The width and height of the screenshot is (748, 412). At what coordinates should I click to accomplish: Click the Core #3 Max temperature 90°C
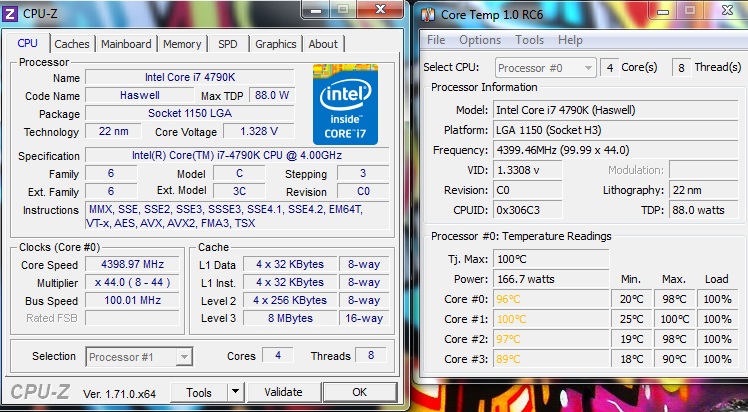(x=675, y=360)
